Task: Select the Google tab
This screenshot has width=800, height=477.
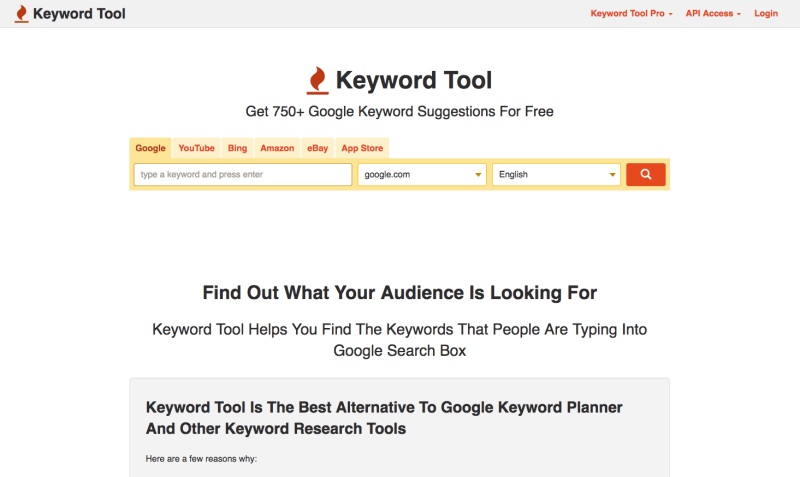Action: click(151, 148)
